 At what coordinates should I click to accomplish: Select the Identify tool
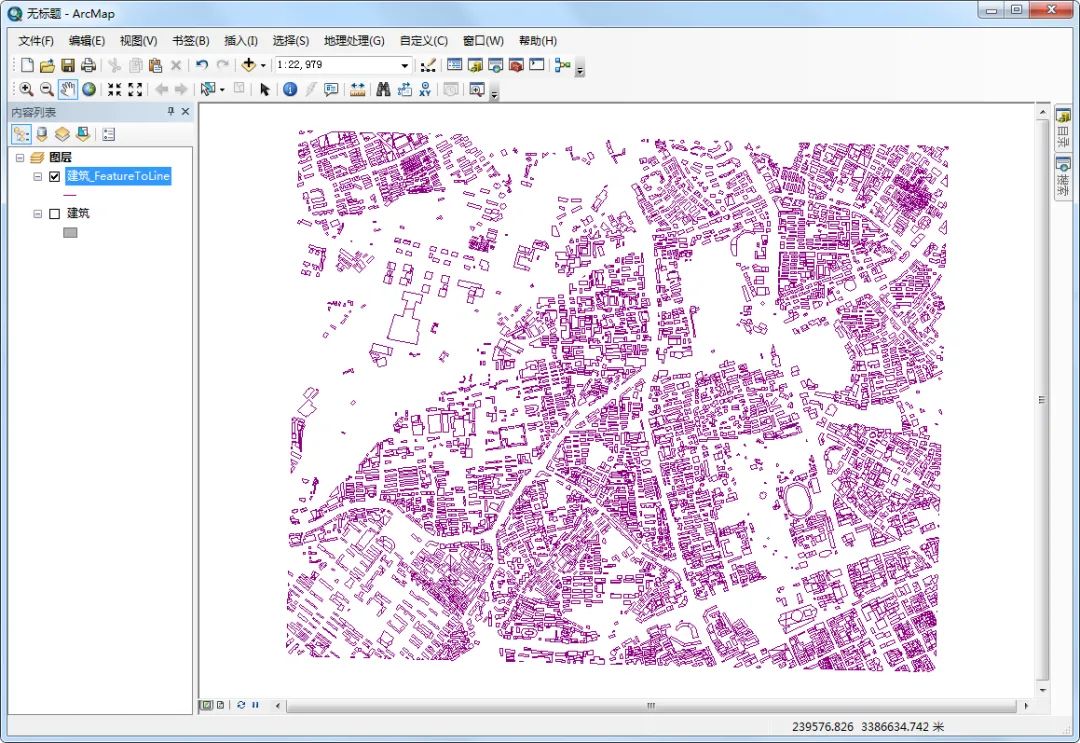[290, 90]
